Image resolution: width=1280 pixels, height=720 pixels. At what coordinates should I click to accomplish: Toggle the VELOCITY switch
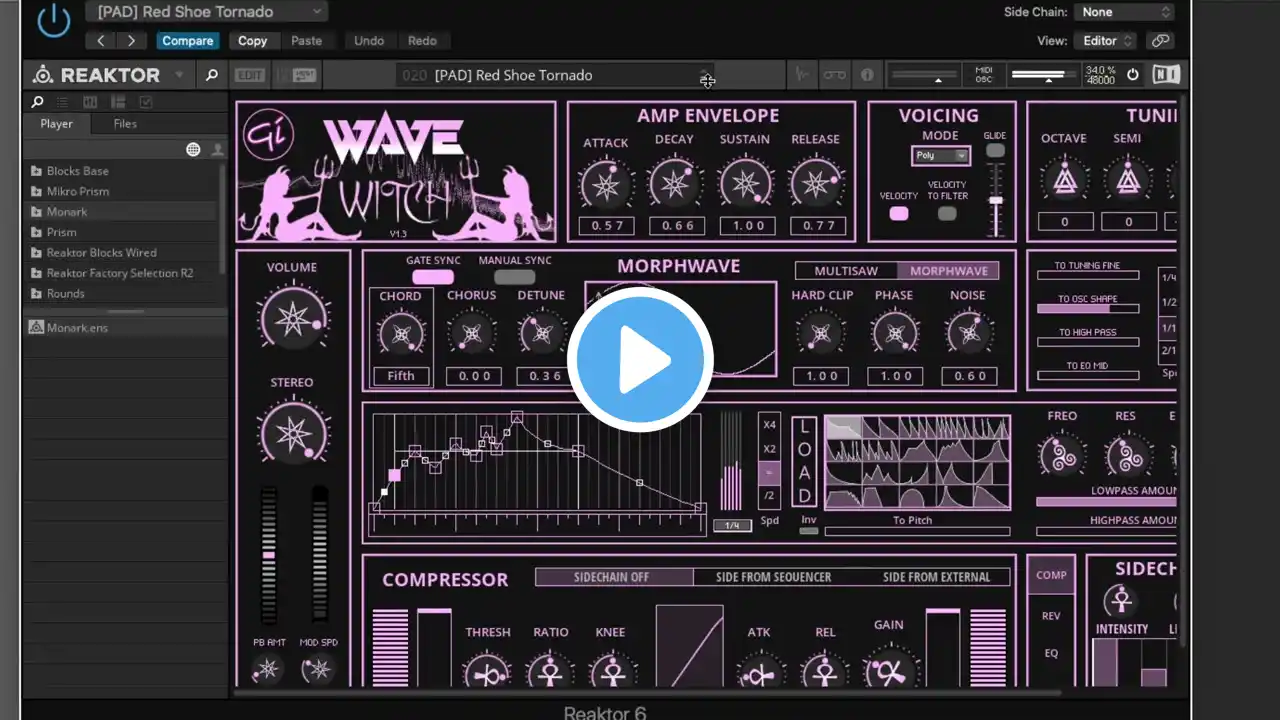(899, 213)
